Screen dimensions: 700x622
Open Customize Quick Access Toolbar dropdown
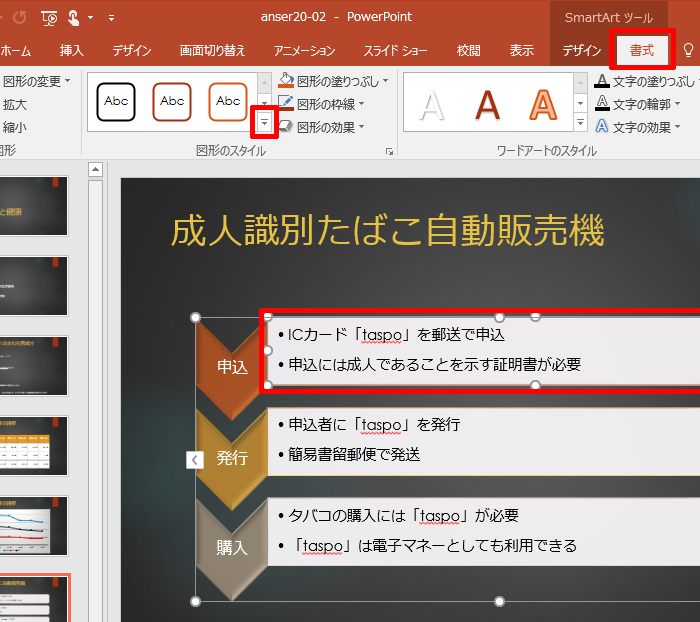tap(111, 18)
